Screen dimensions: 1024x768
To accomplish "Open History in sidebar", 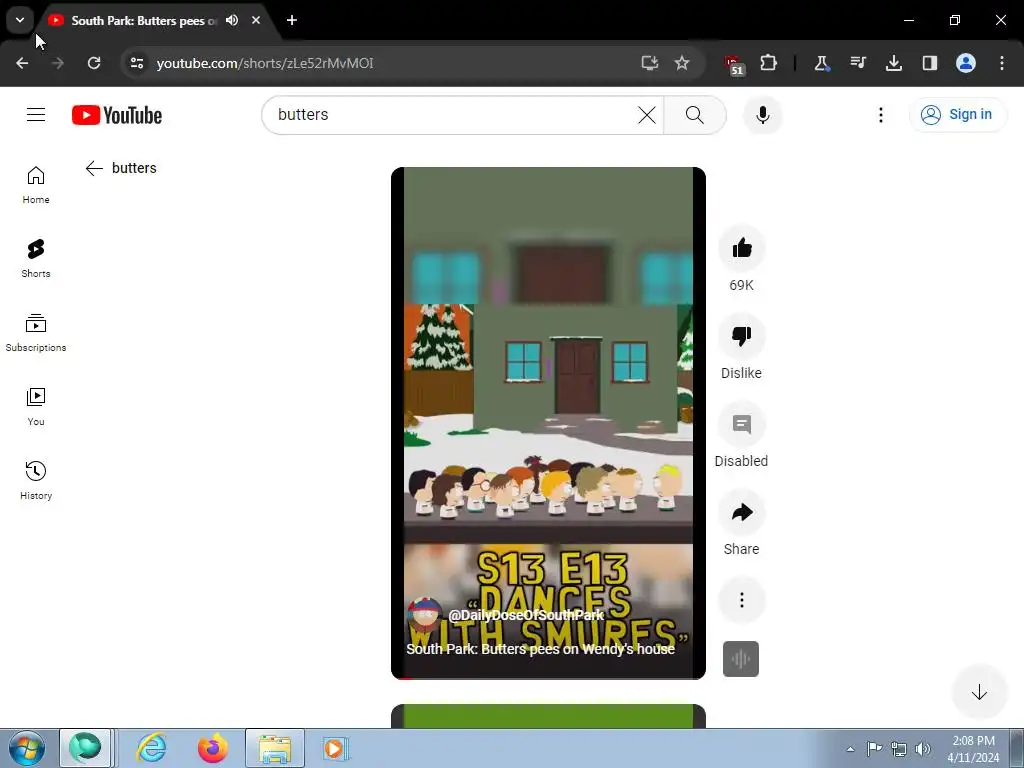I will pyautogui.click(x=36, y=481).
